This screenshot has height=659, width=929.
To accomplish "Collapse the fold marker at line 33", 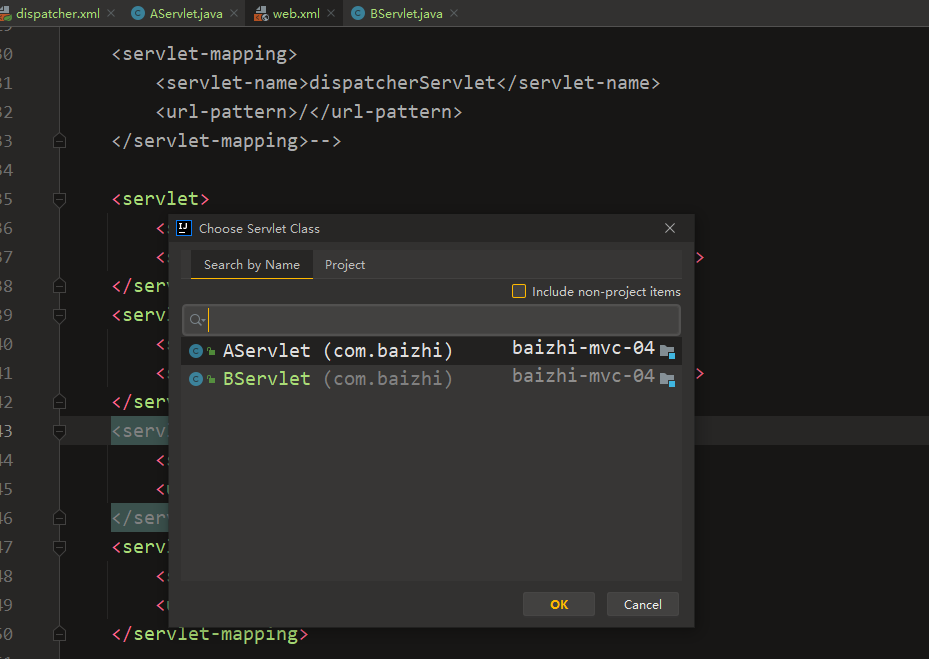I will (x=59, y=141).
